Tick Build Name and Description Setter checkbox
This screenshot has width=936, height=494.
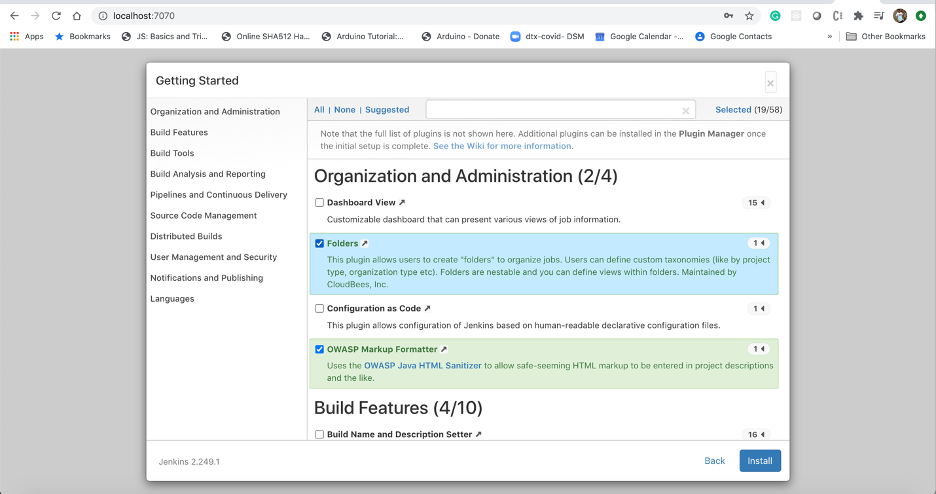319,434
